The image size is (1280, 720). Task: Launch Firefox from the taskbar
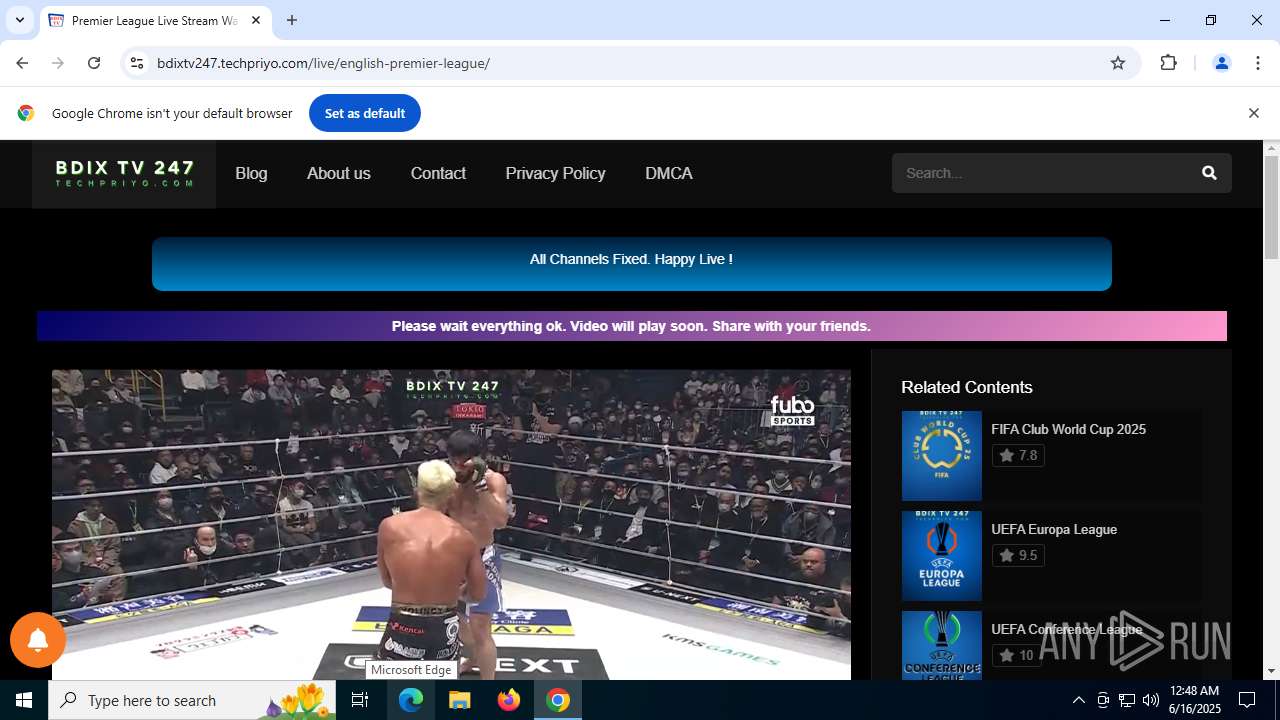508,700
